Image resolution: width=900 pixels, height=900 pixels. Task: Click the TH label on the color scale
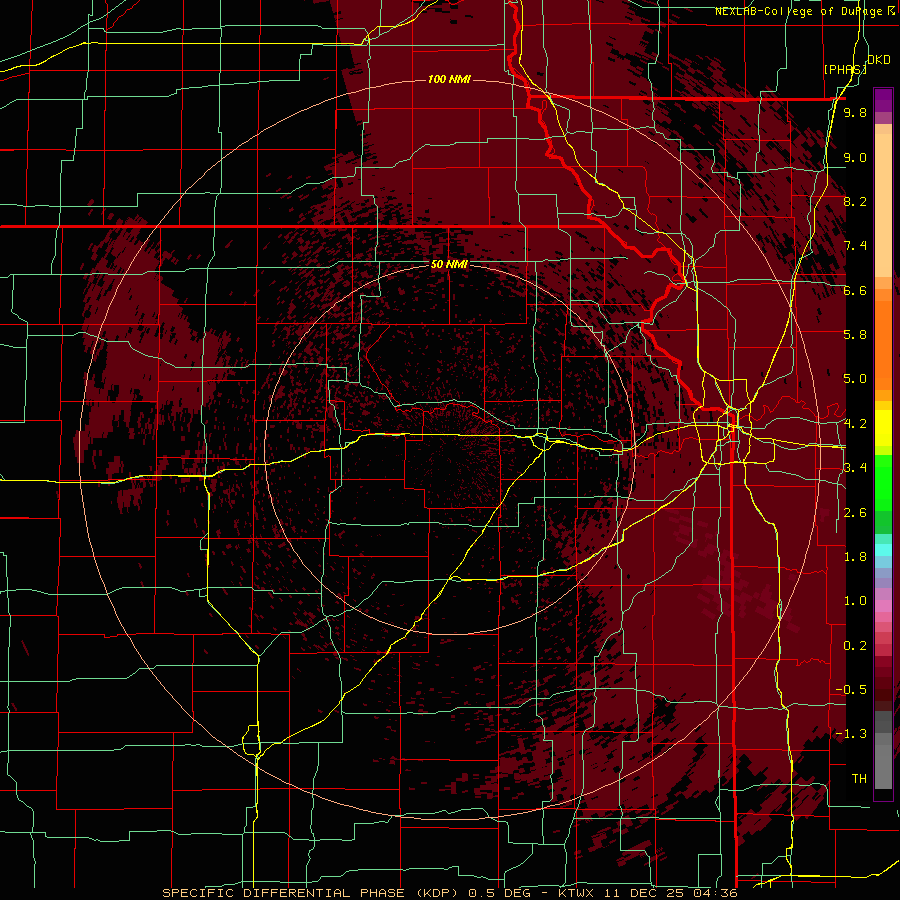pos(859,779)
